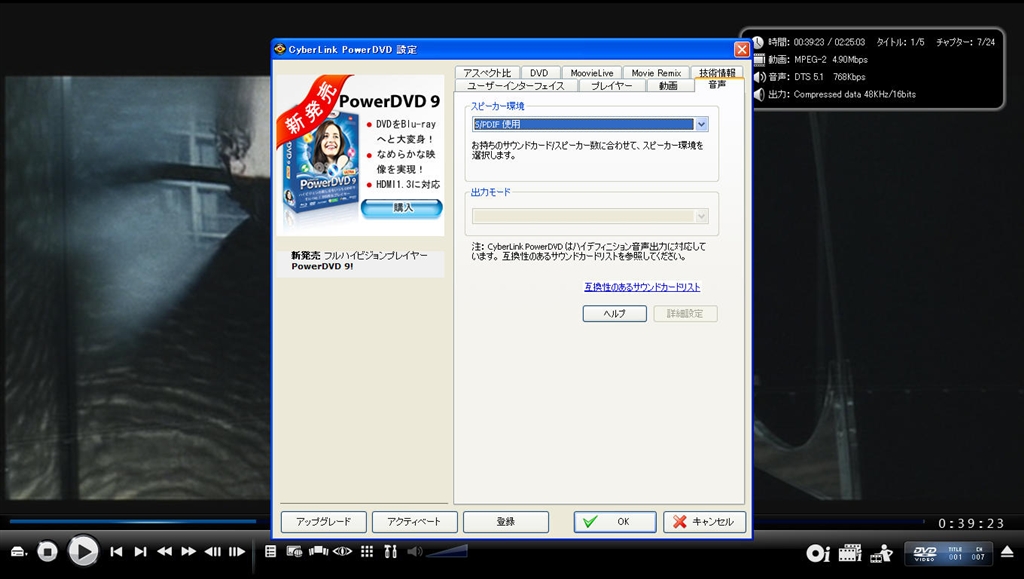Switch to the アスペクト比 tab
Image resolution: width=1024 pixels, height=579 pixels.
click(x=487, y=73)
